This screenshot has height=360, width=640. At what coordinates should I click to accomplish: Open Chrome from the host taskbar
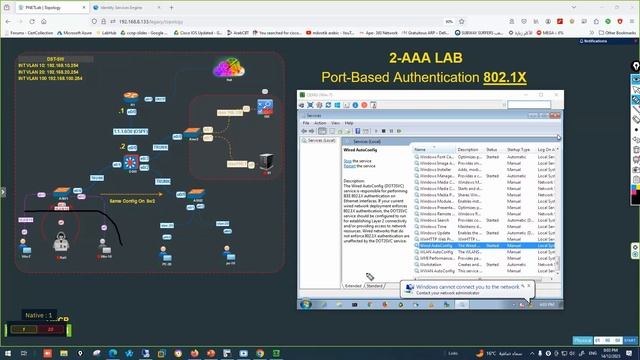260,353
